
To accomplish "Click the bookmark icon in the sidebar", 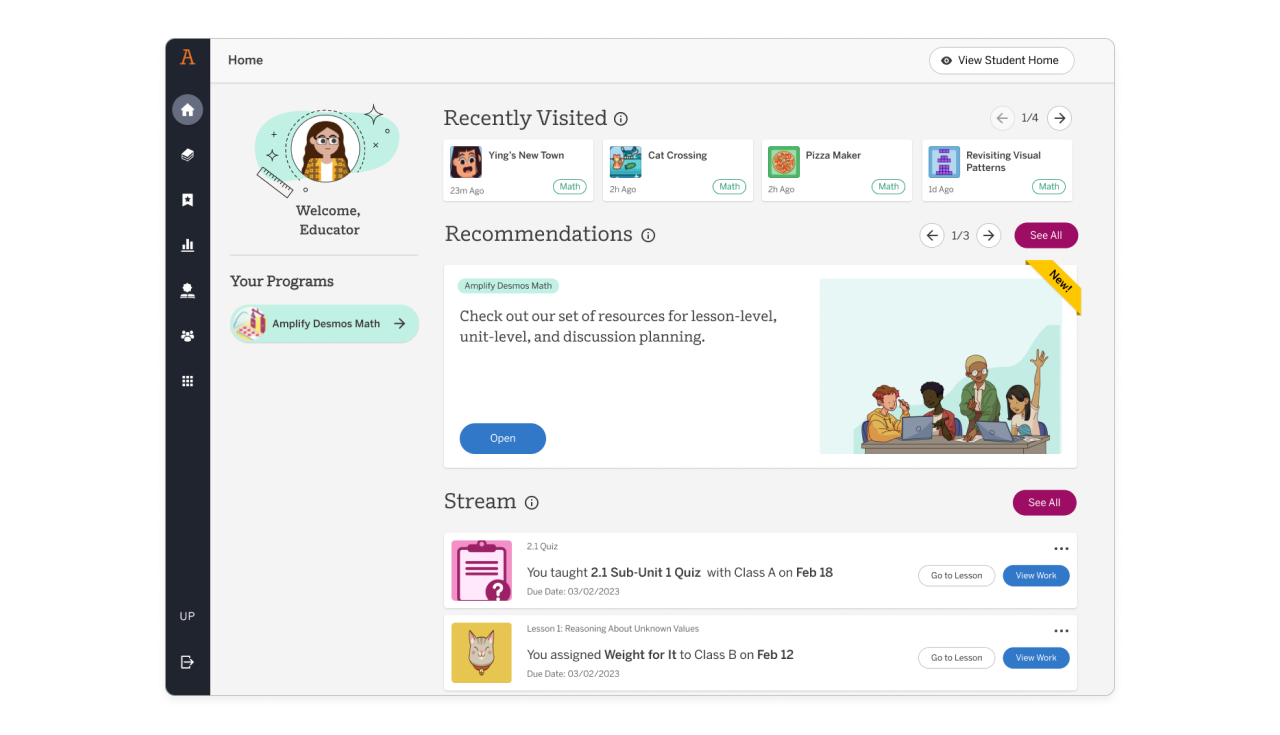I will 187,199.
